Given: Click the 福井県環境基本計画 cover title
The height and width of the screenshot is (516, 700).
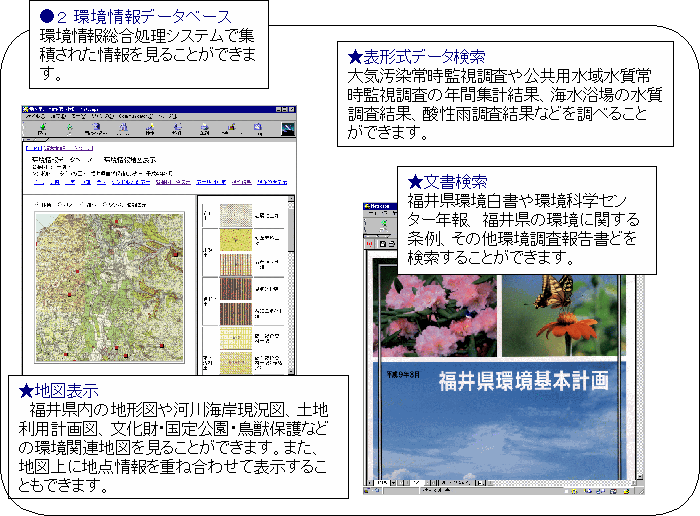Looking at the screenshot, I should click(524, 382).
